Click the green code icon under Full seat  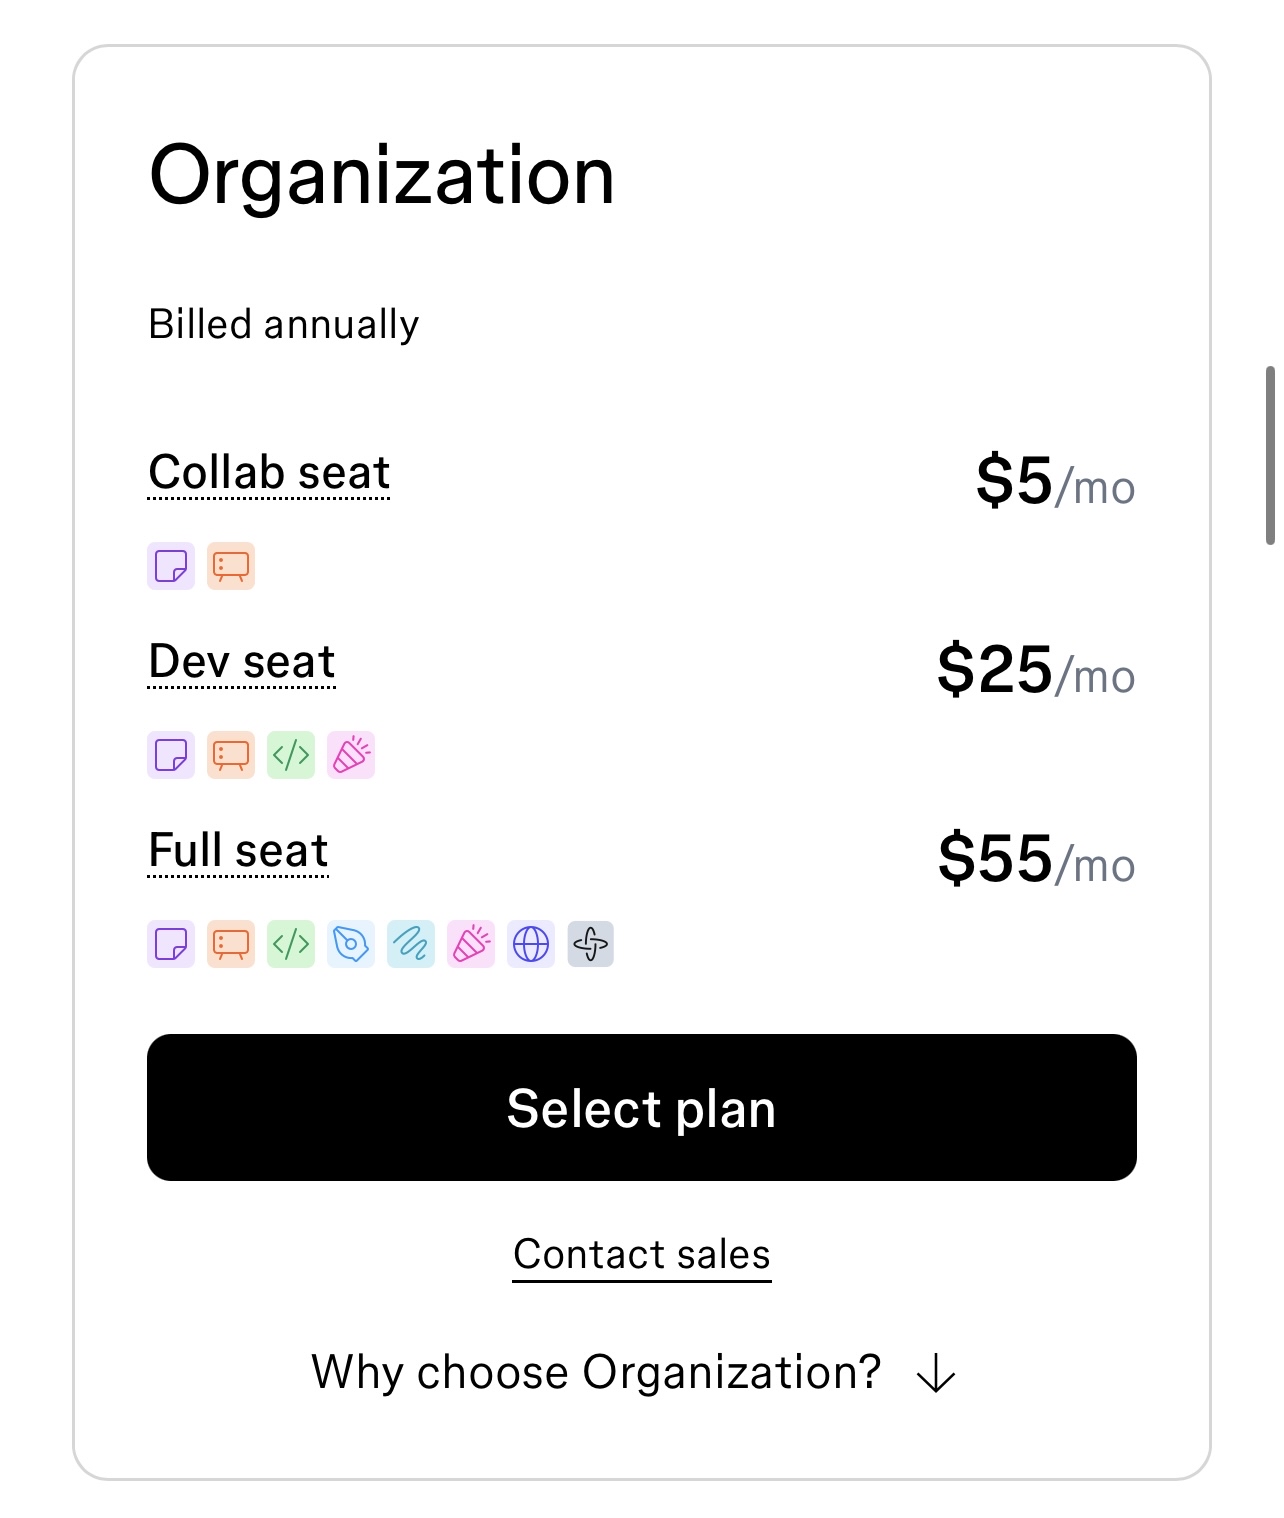(291, 944)
